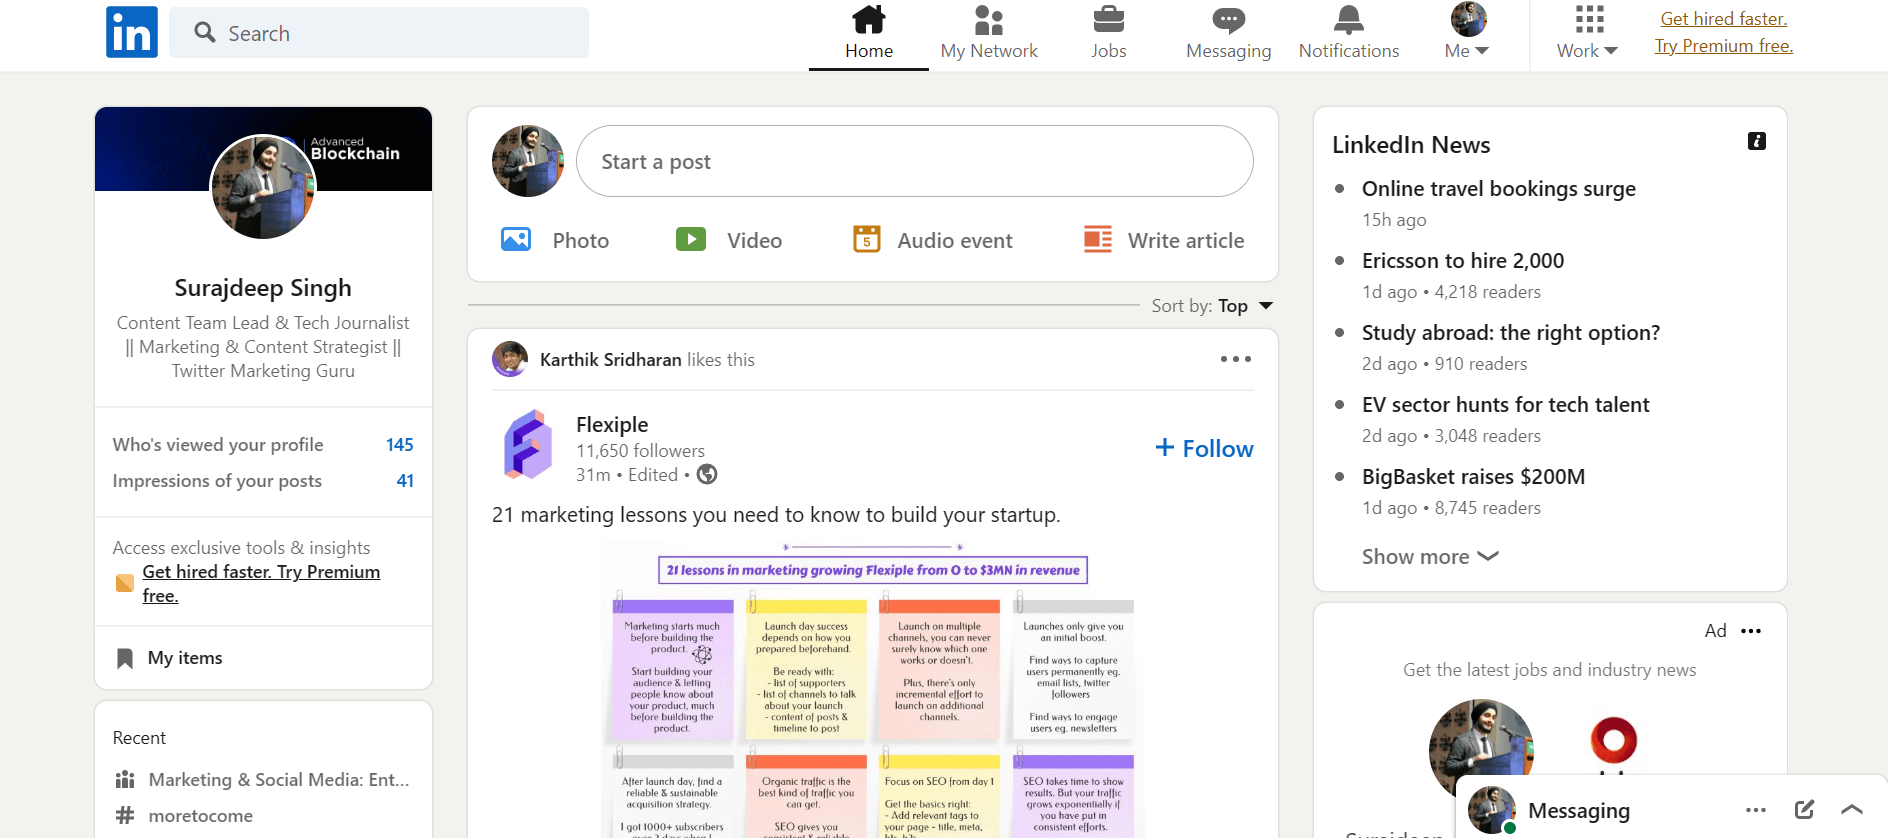Open My Network icon
The width and height of the screenshot is (1888, 838).
pyautogui.click(x=989, y=19)
